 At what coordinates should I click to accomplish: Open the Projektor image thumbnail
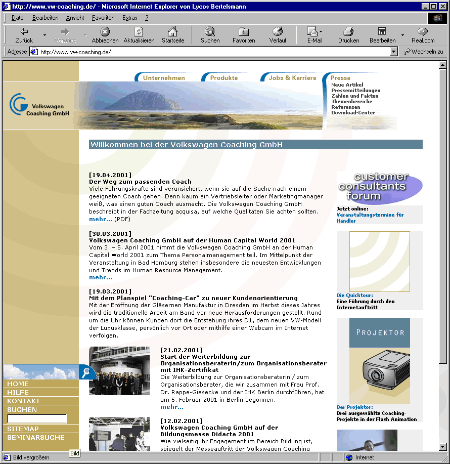coord(379,361)
